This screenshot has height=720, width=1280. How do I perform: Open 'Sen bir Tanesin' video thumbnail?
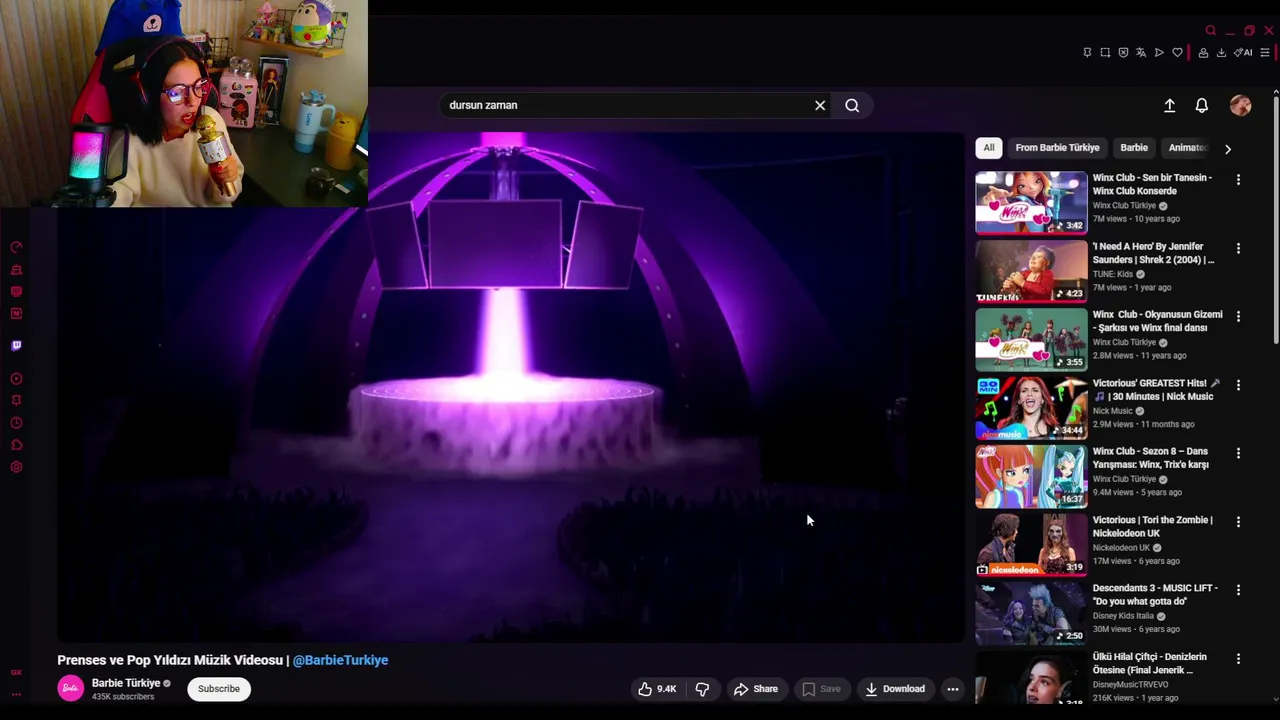1031,202
